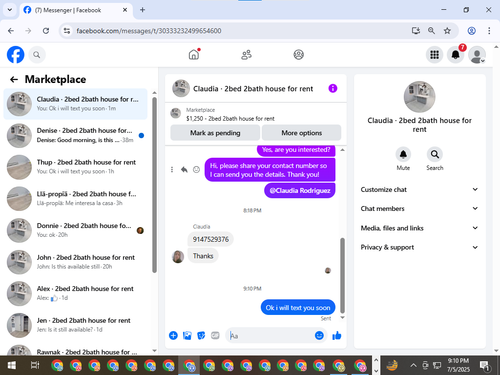Viewport: 500px width, 375px height.
Task: Open notifications bell with 7 badge
Action: (x=455, y=55)
